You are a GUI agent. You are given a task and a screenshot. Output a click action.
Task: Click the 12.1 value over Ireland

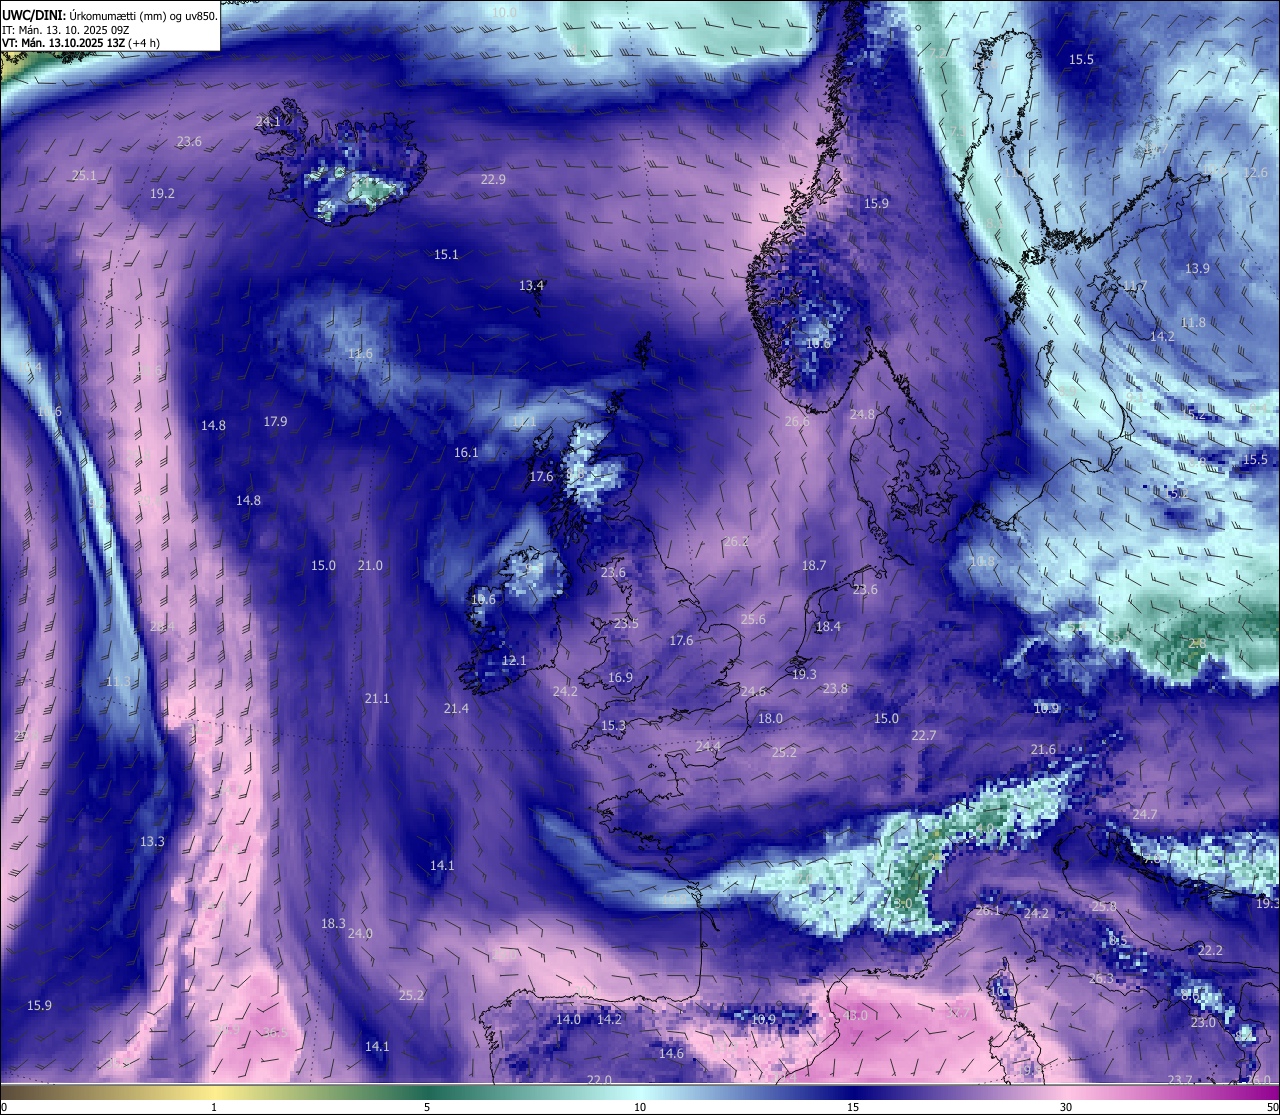[514, 661]
